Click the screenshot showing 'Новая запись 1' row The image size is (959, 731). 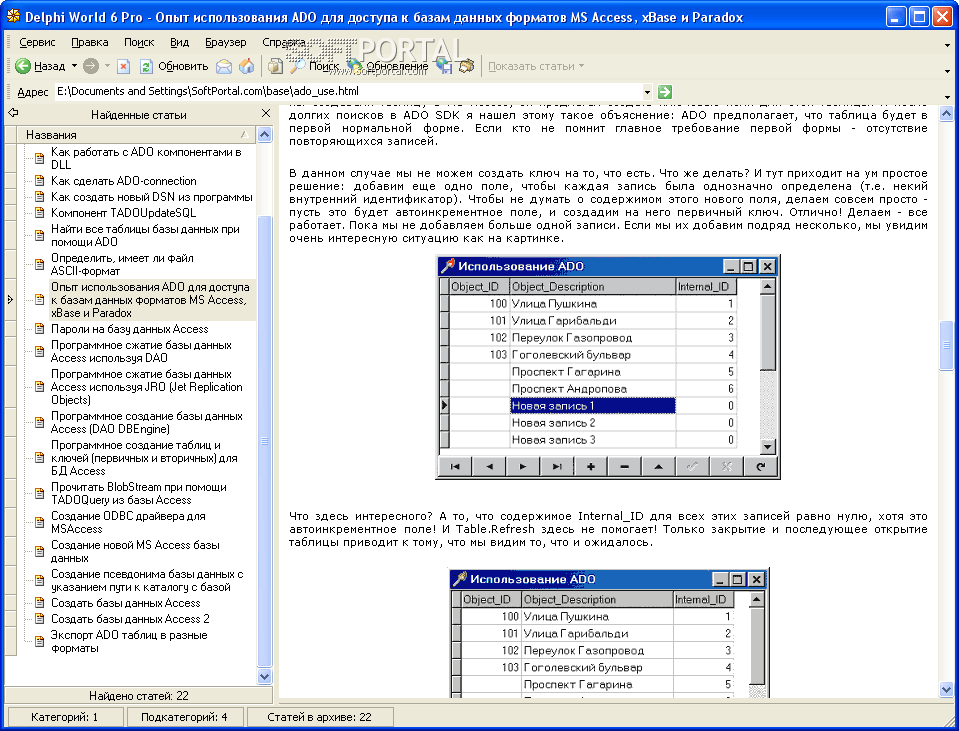click(608, 367)
